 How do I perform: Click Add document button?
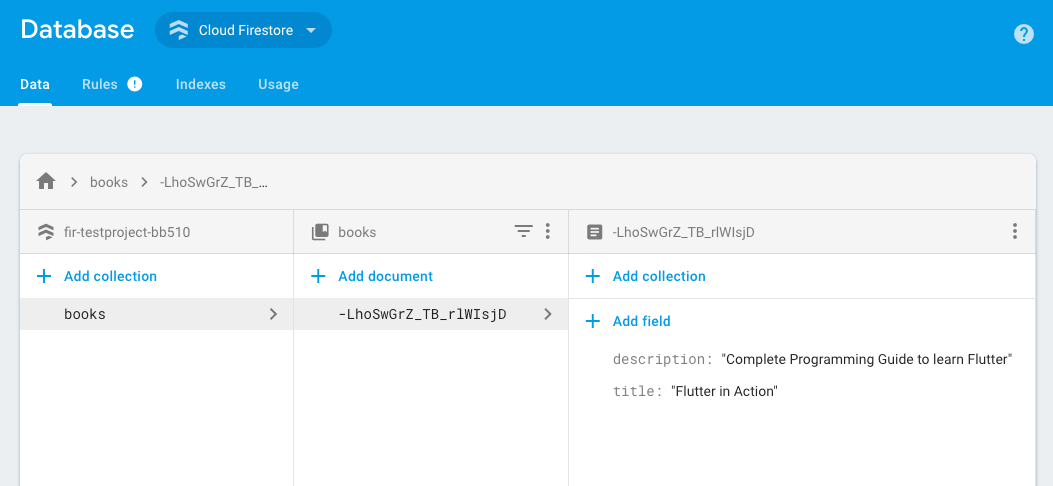click(372, 276)
